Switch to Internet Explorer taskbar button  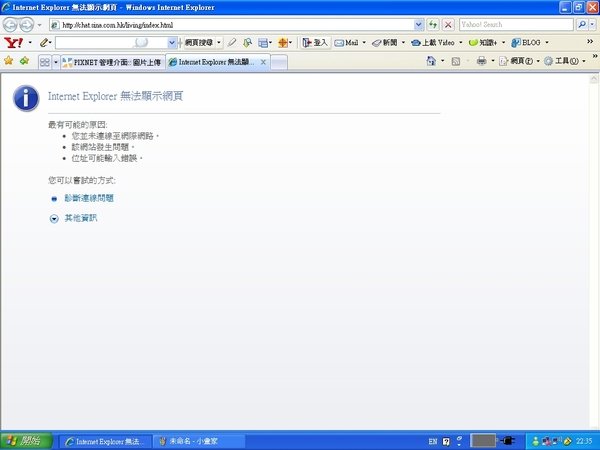coord(104,442)
